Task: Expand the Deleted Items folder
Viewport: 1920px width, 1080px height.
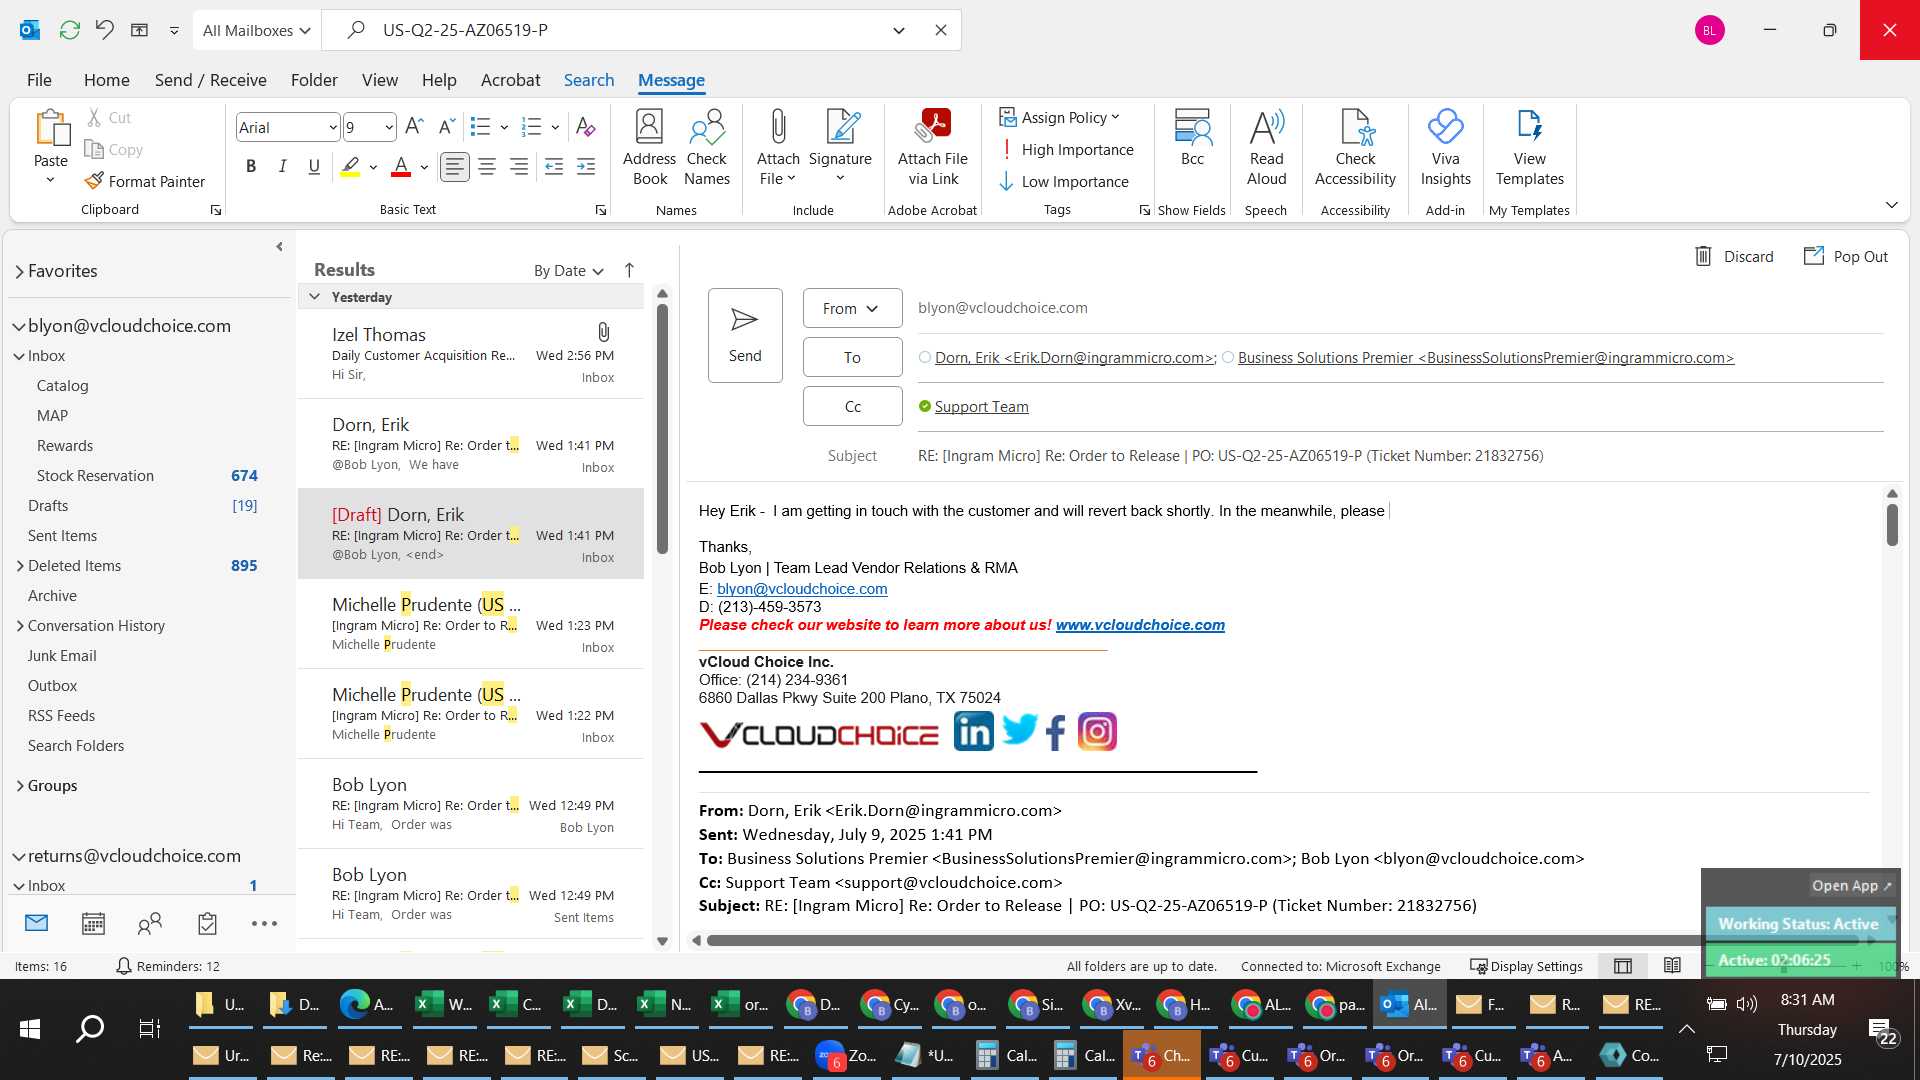Action: pos(20,566)
